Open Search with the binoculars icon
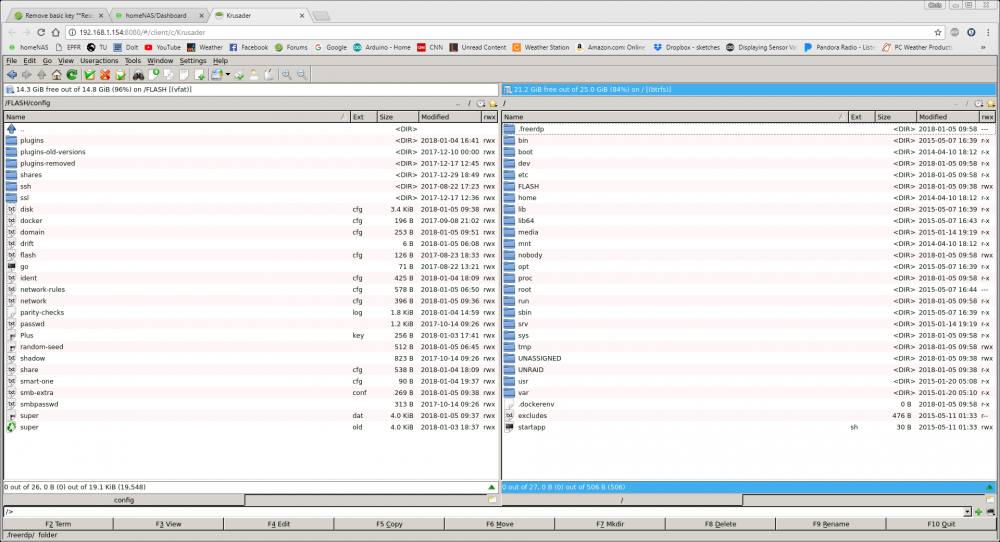Image resolution: width=1000 pixels, height=542 pixels. [138, 75]
